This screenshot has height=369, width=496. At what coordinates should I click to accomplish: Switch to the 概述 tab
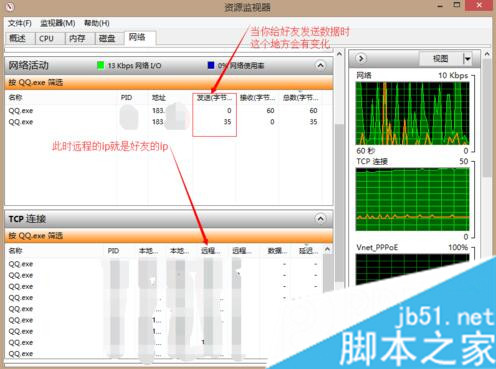20,38
